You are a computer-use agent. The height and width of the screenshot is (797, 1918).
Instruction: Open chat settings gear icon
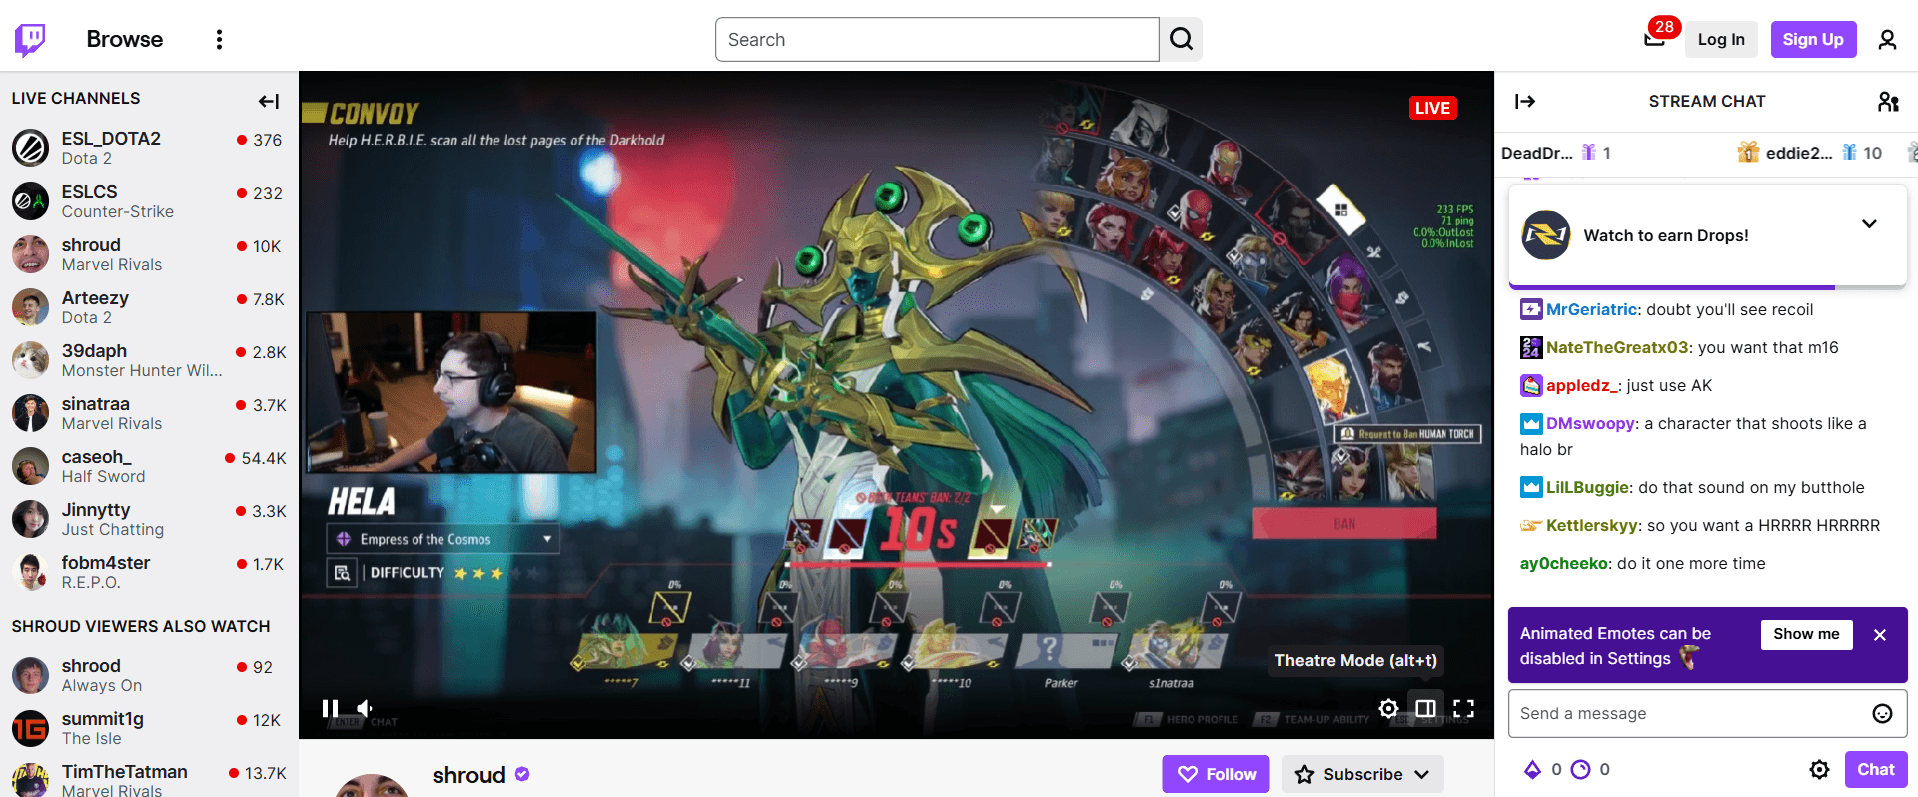click(1819, 769)
